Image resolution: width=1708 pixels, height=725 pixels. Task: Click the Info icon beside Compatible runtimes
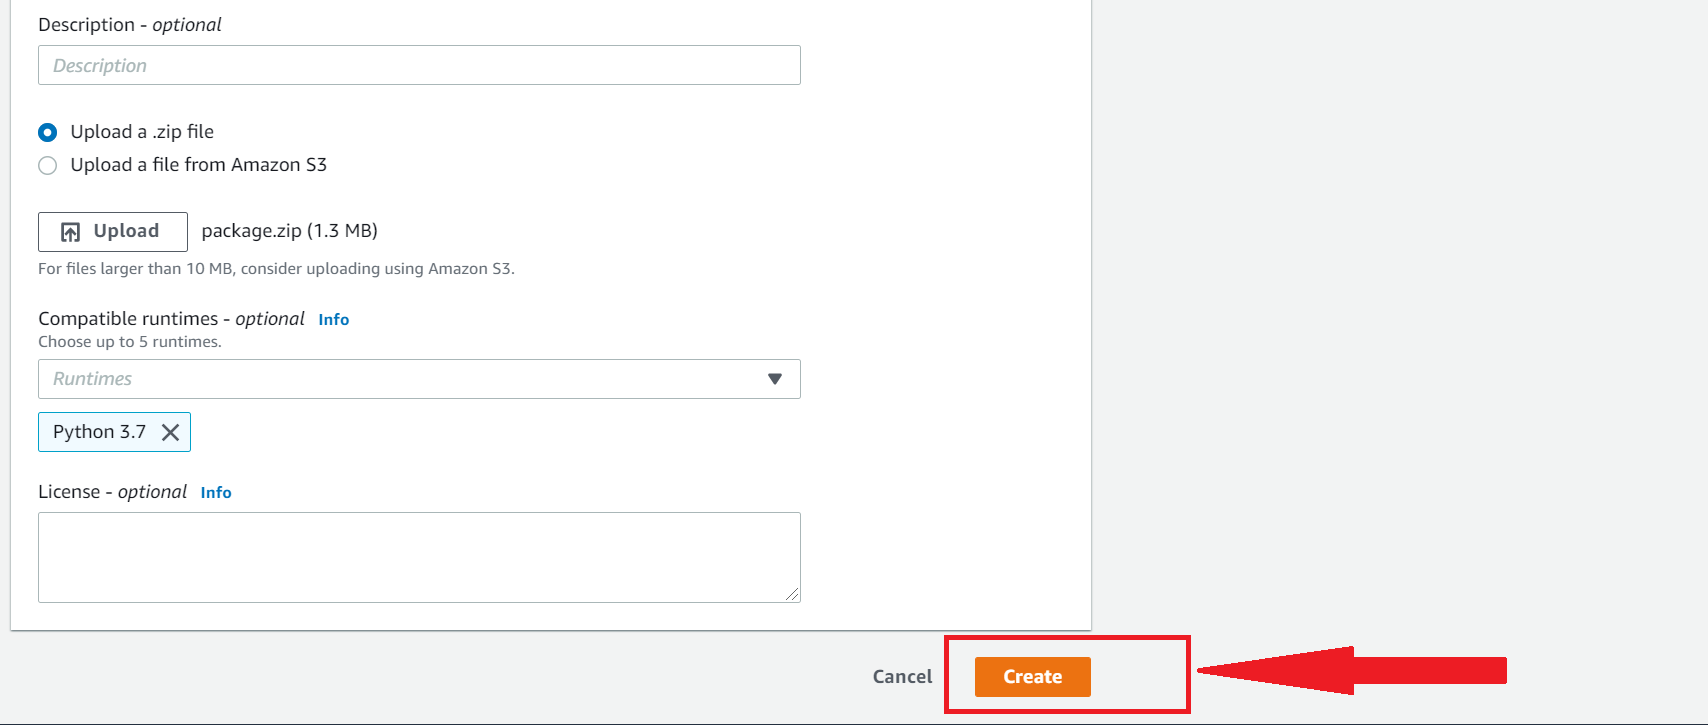pyautogui.click(x=333, y=319)
